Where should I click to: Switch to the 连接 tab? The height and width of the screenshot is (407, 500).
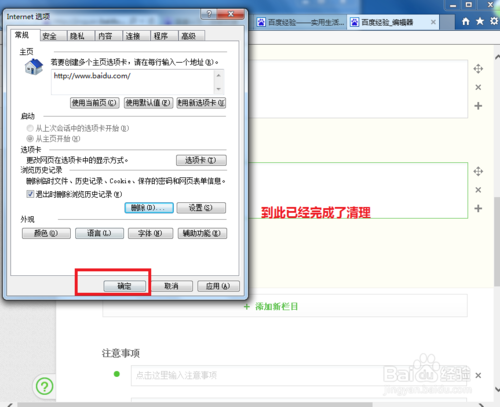click(x=133, y=36)
